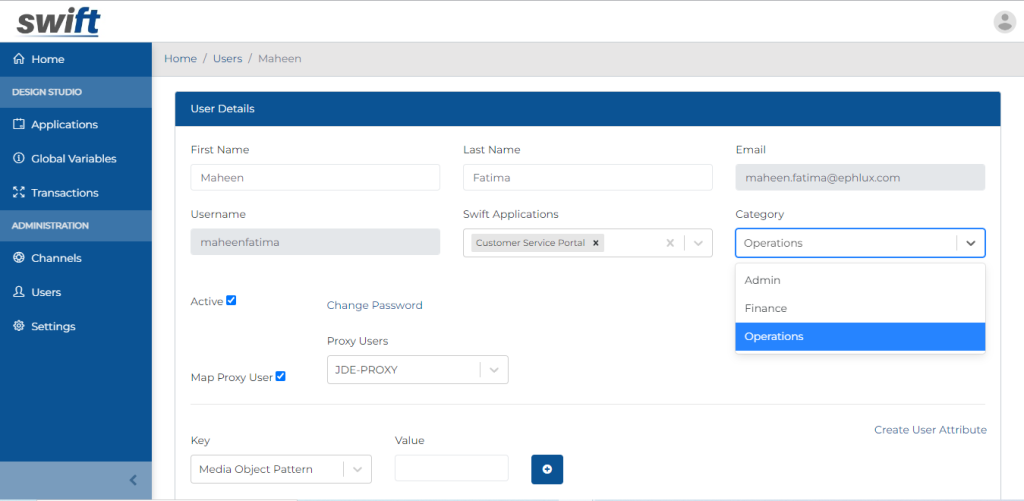This screenshot has height=501, width=1024.
Task: Open the user profile avatar icon
Action: [1004, 21]
